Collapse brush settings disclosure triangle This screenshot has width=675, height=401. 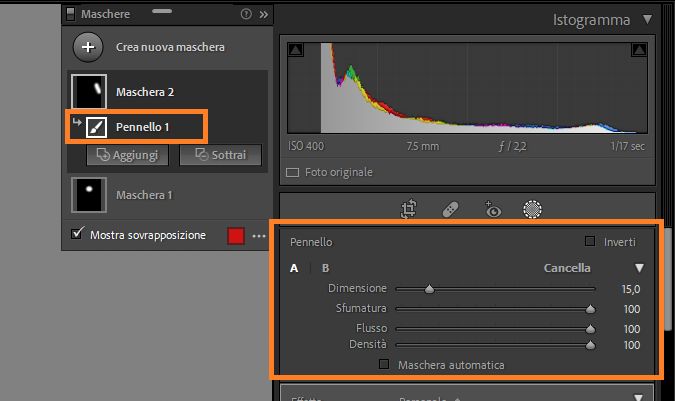click(639, 268)
